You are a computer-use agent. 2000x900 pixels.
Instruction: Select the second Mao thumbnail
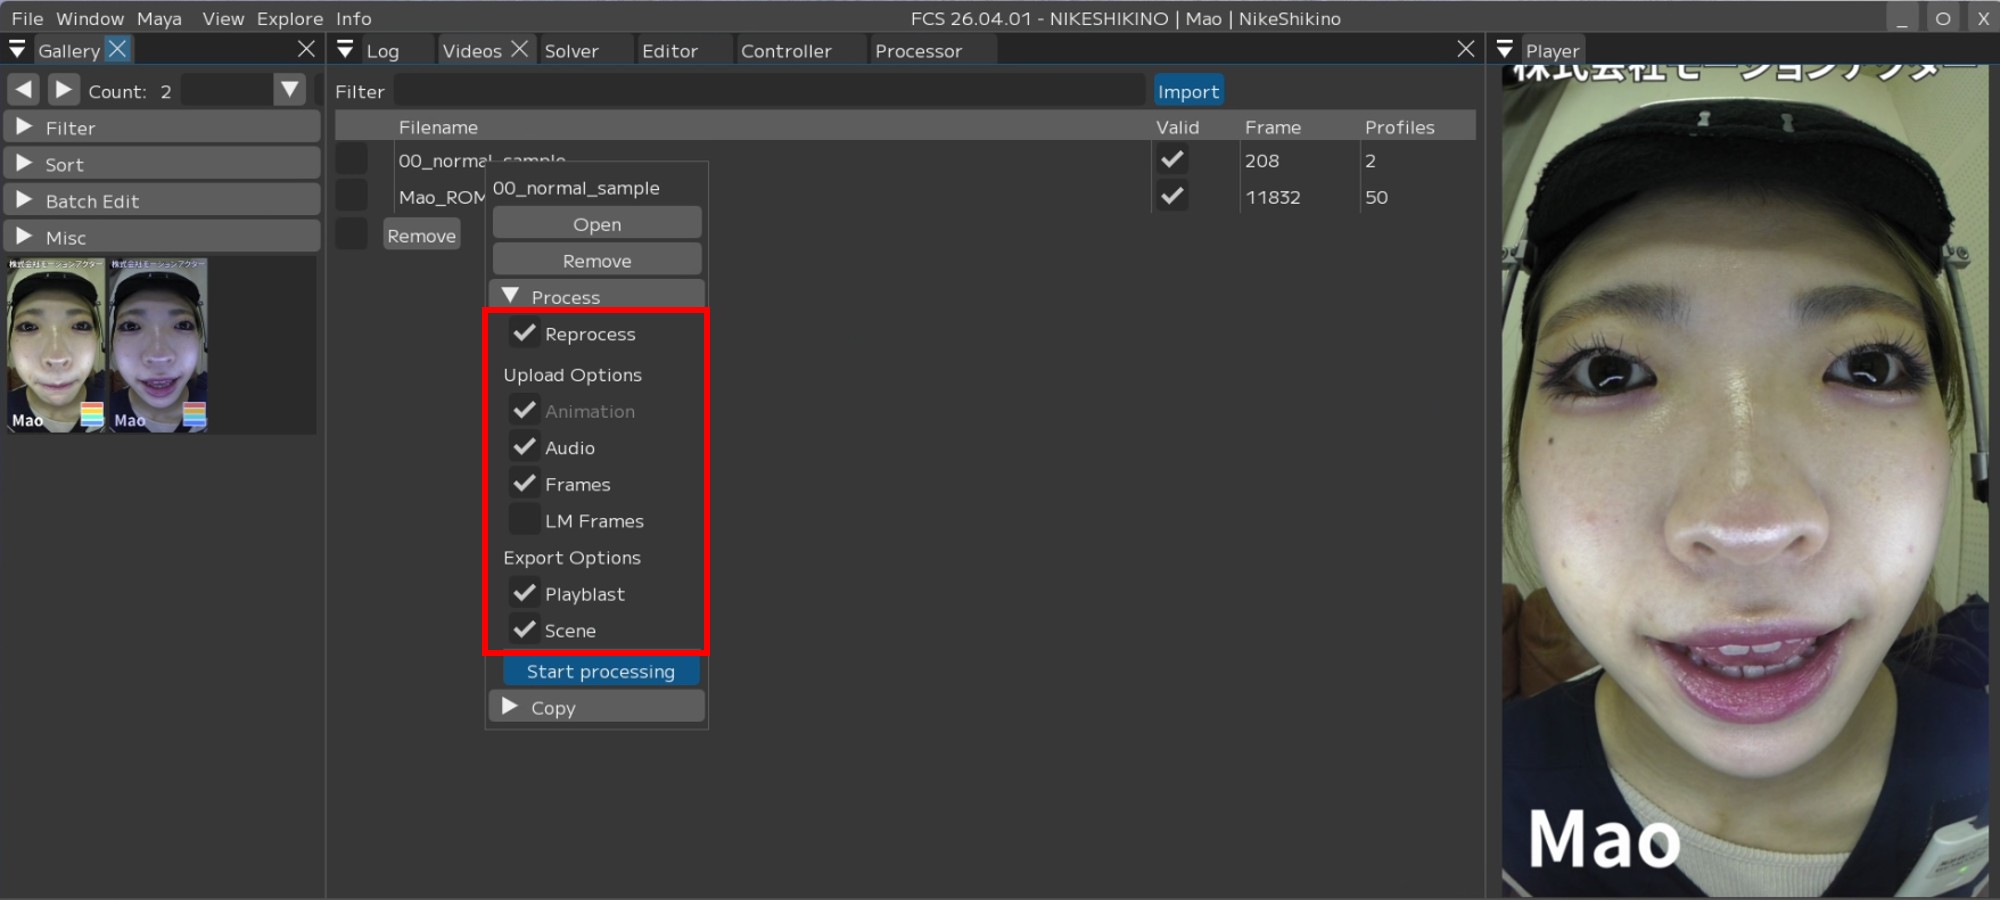[x=158, y=345]
